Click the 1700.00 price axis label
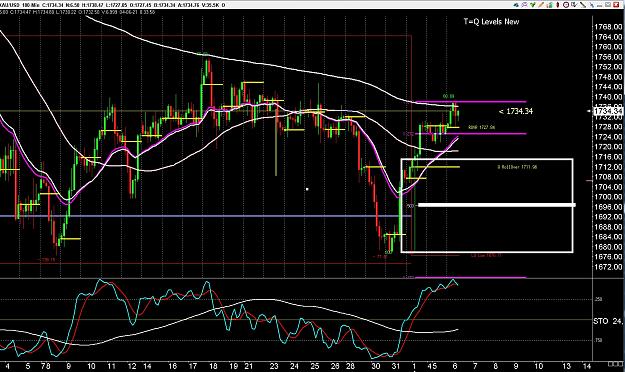 (608, 197)
